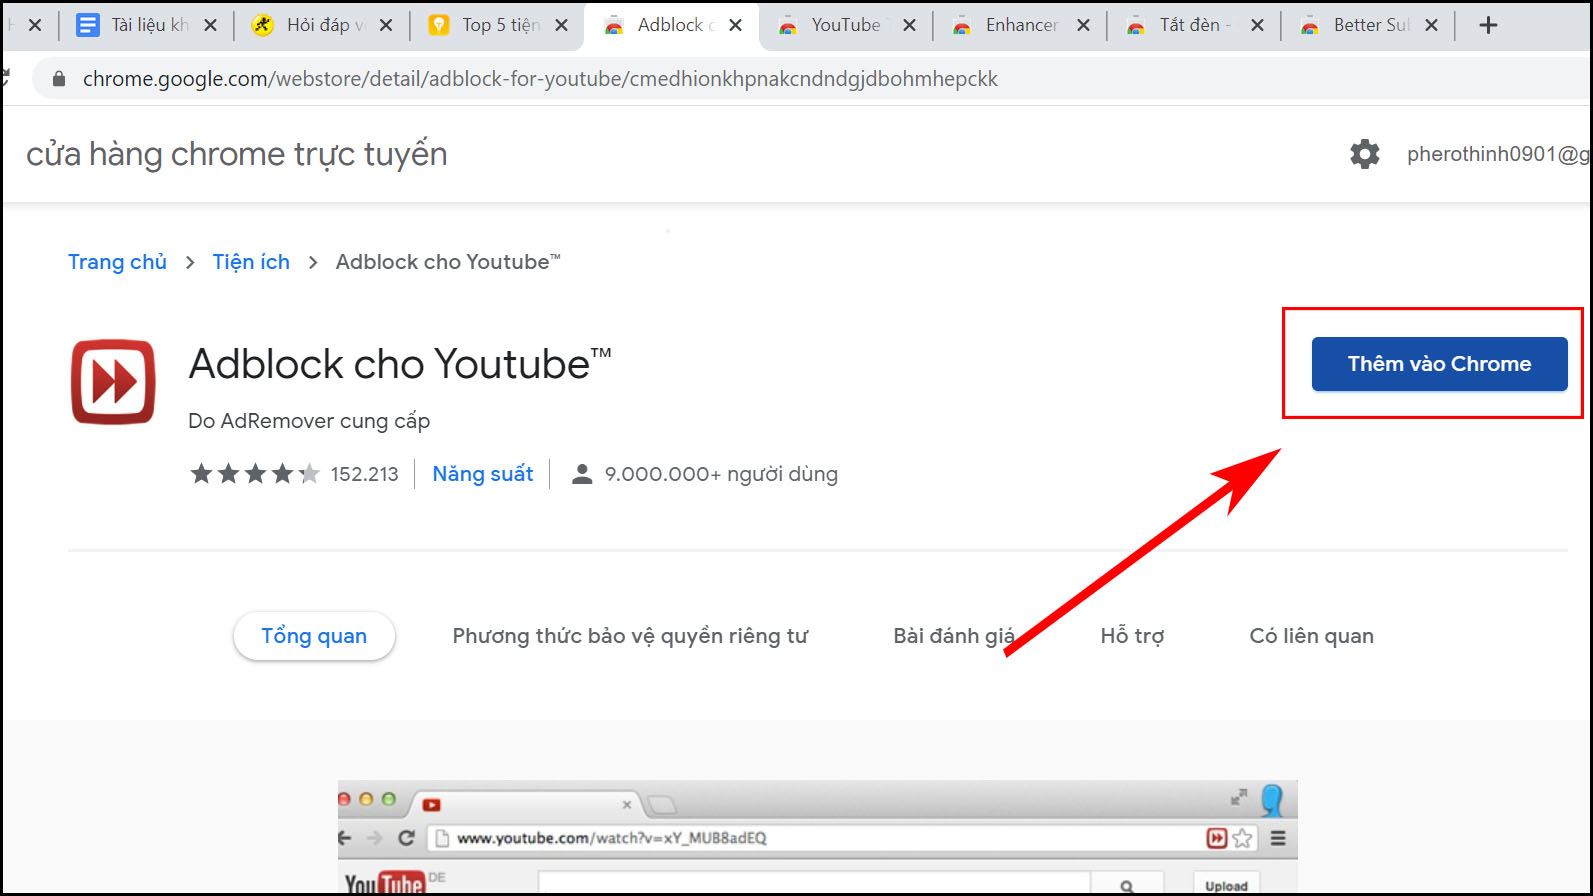Switch to the Tài liệu browser tab
The height and width of the screenshot is (896, 1593).
coord(149,25)
